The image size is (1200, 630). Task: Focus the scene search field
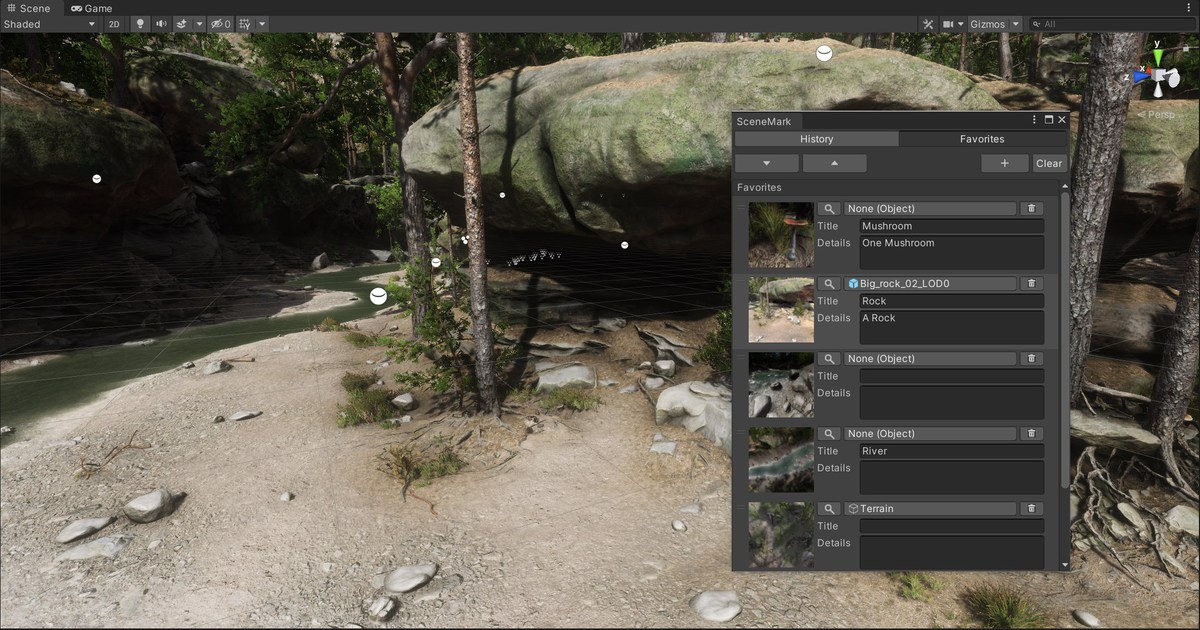[x=1112, y=23]
